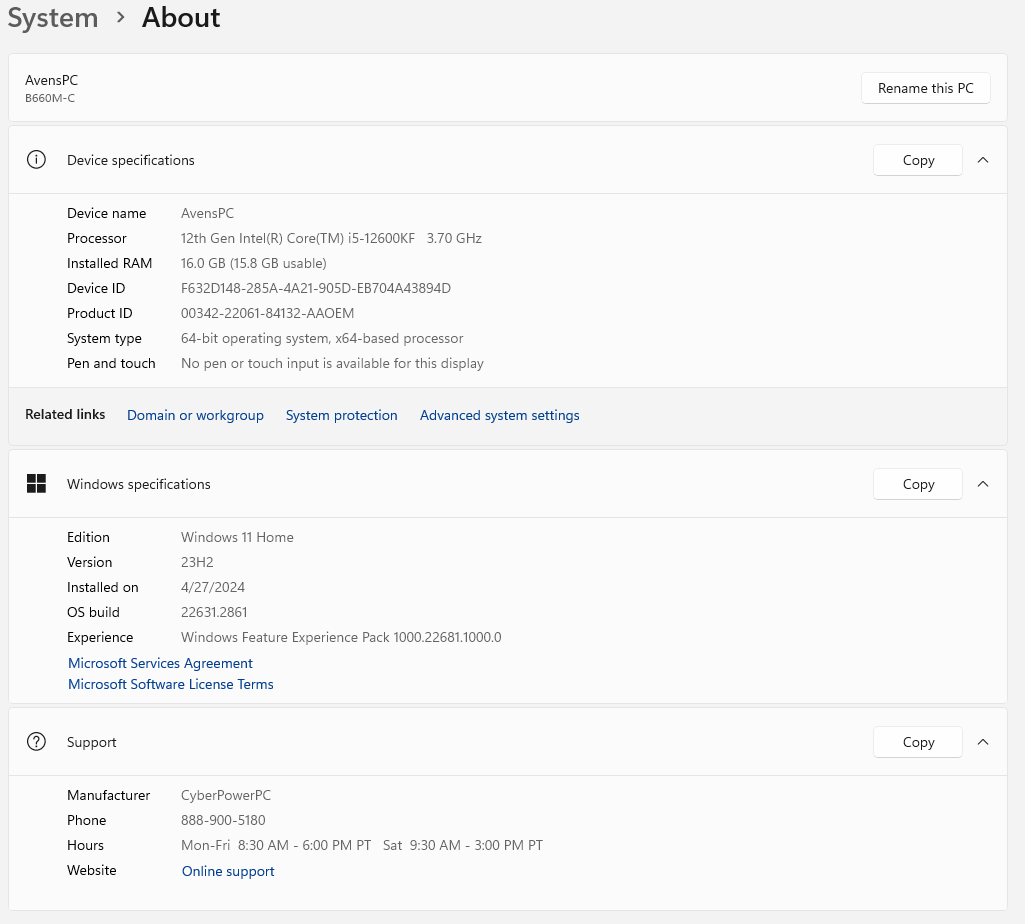This screenshot has width=1025, height=924.
Task: Click the Support question mark icon
Action: click(x=37, y=742)
